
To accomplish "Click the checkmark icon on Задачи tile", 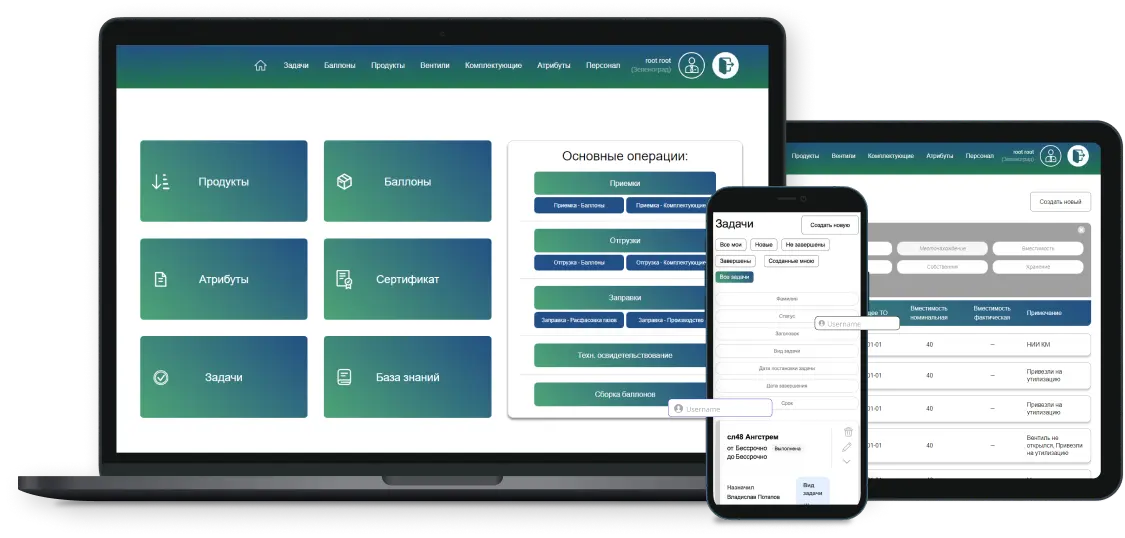I will coord(160,378).
